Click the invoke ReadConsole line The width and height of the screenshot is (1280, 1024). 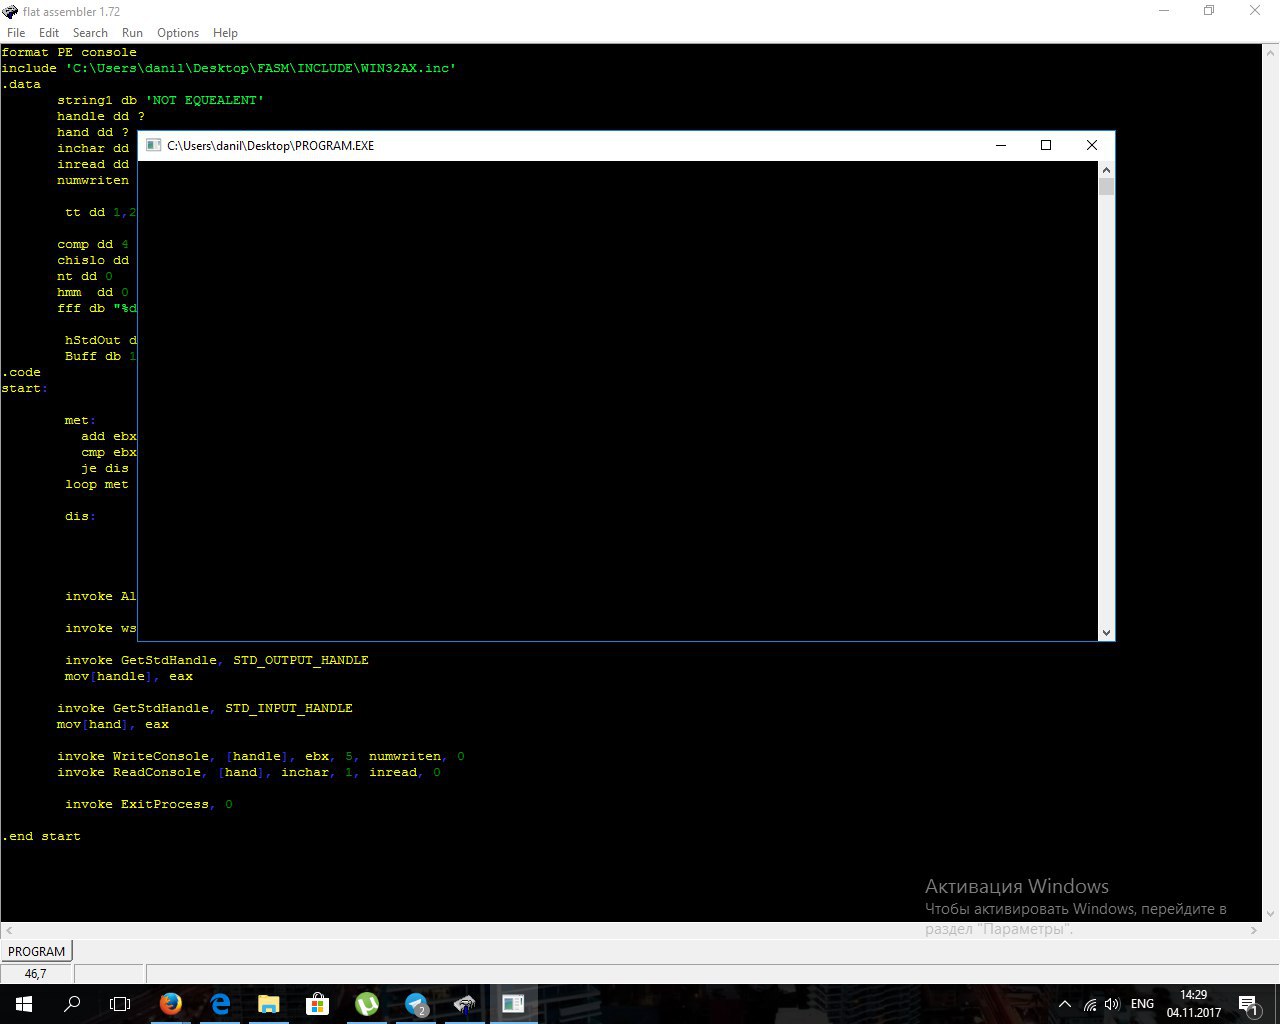pos(249,772)
